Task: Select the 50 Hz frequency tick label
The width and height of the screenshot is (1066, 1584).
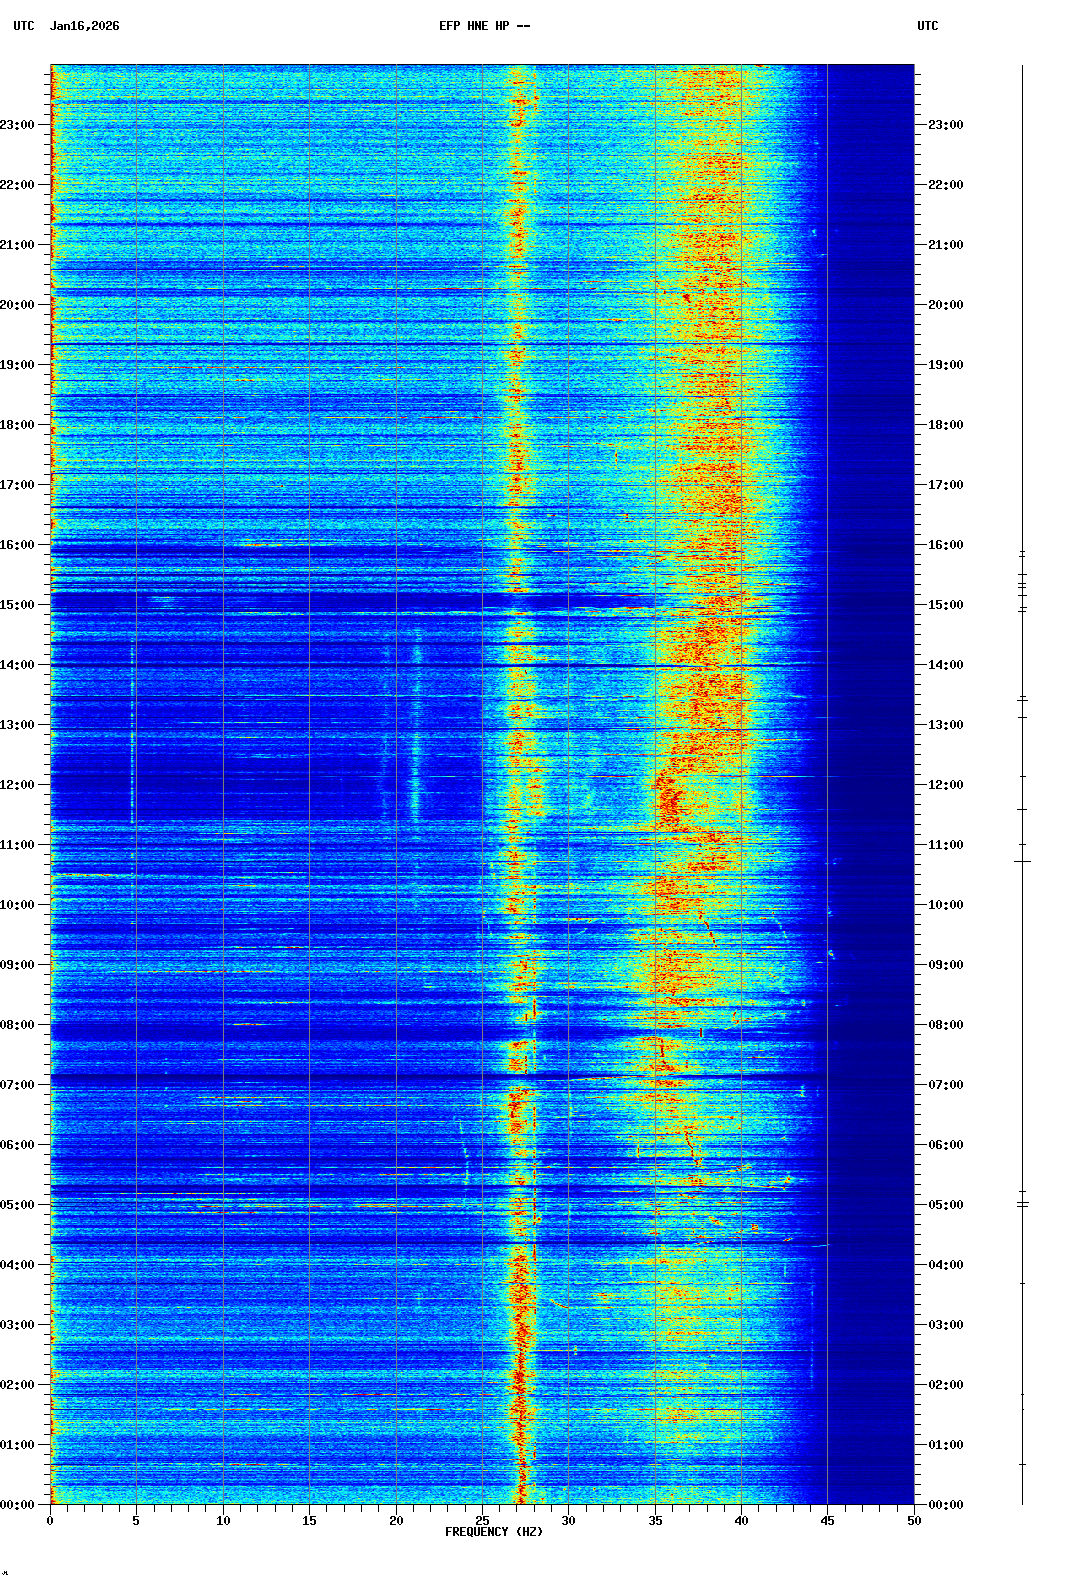Action: pyautogui.click(x=914, y=1521)
